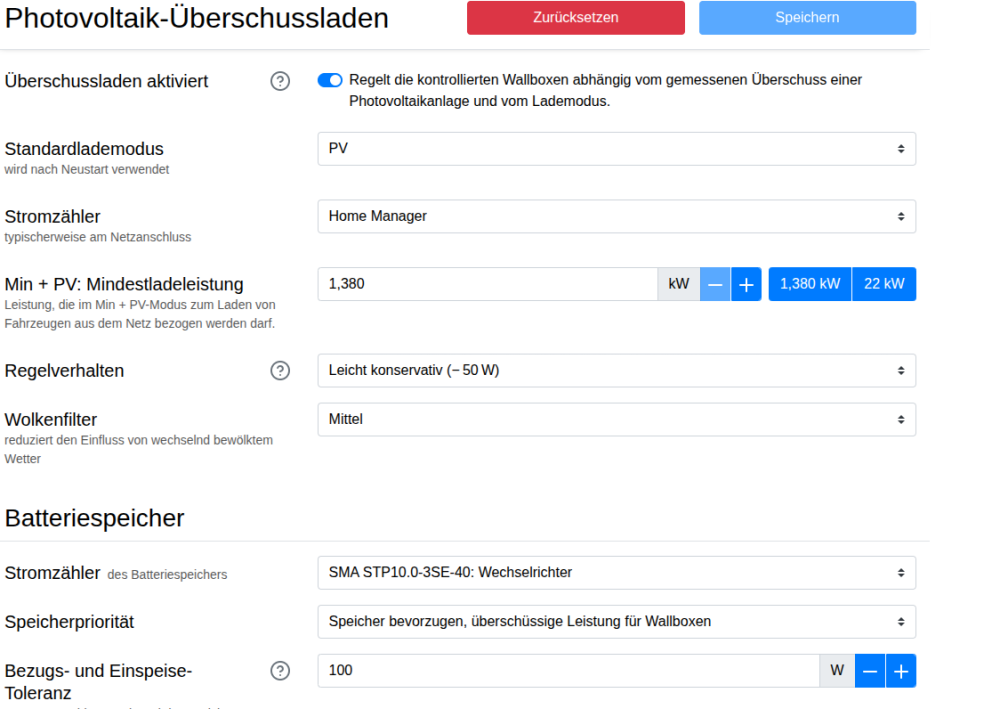Click help icon next to Überschussladen aktiviert
Viewport: 1000px width, 709px height.
(x=280, y=81)
